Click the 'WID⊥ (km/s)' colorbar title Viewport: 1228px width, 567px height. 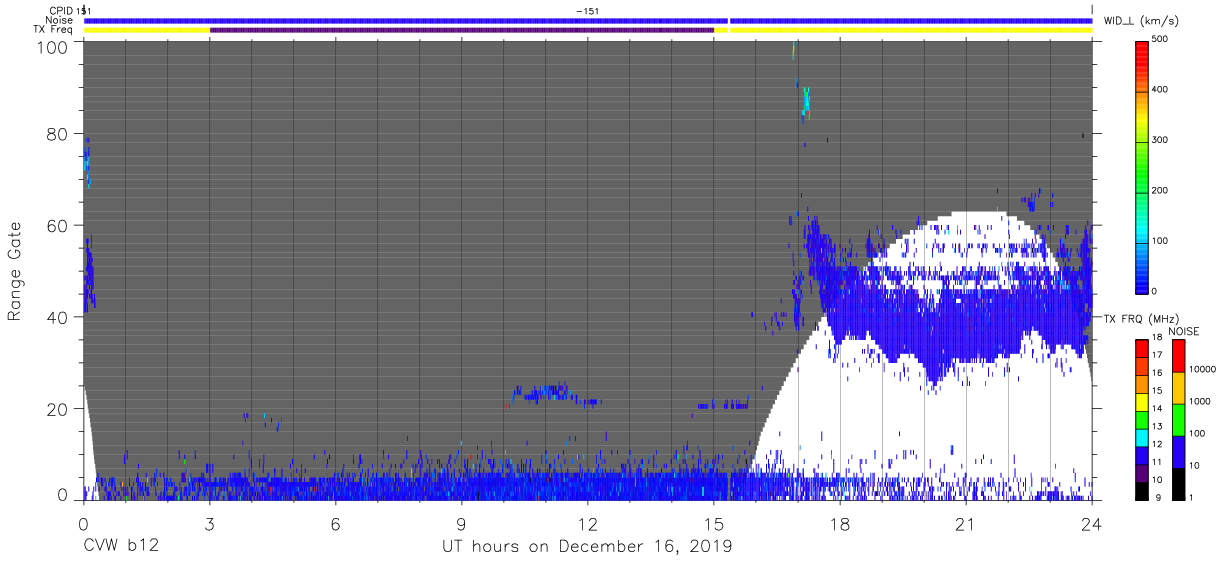(1139, 20)
